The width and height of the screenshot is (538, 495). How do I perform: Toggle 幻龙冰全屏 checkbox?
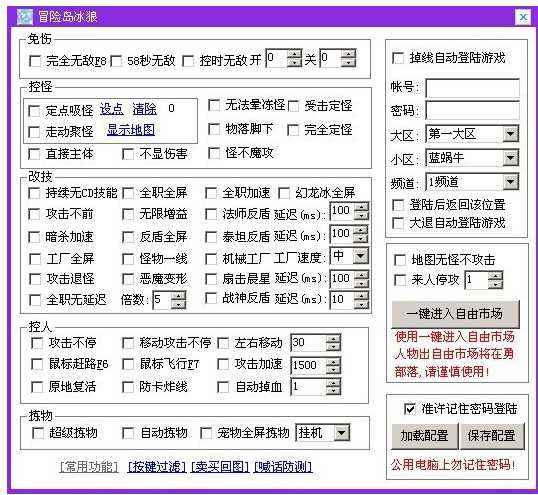[284, 193]
